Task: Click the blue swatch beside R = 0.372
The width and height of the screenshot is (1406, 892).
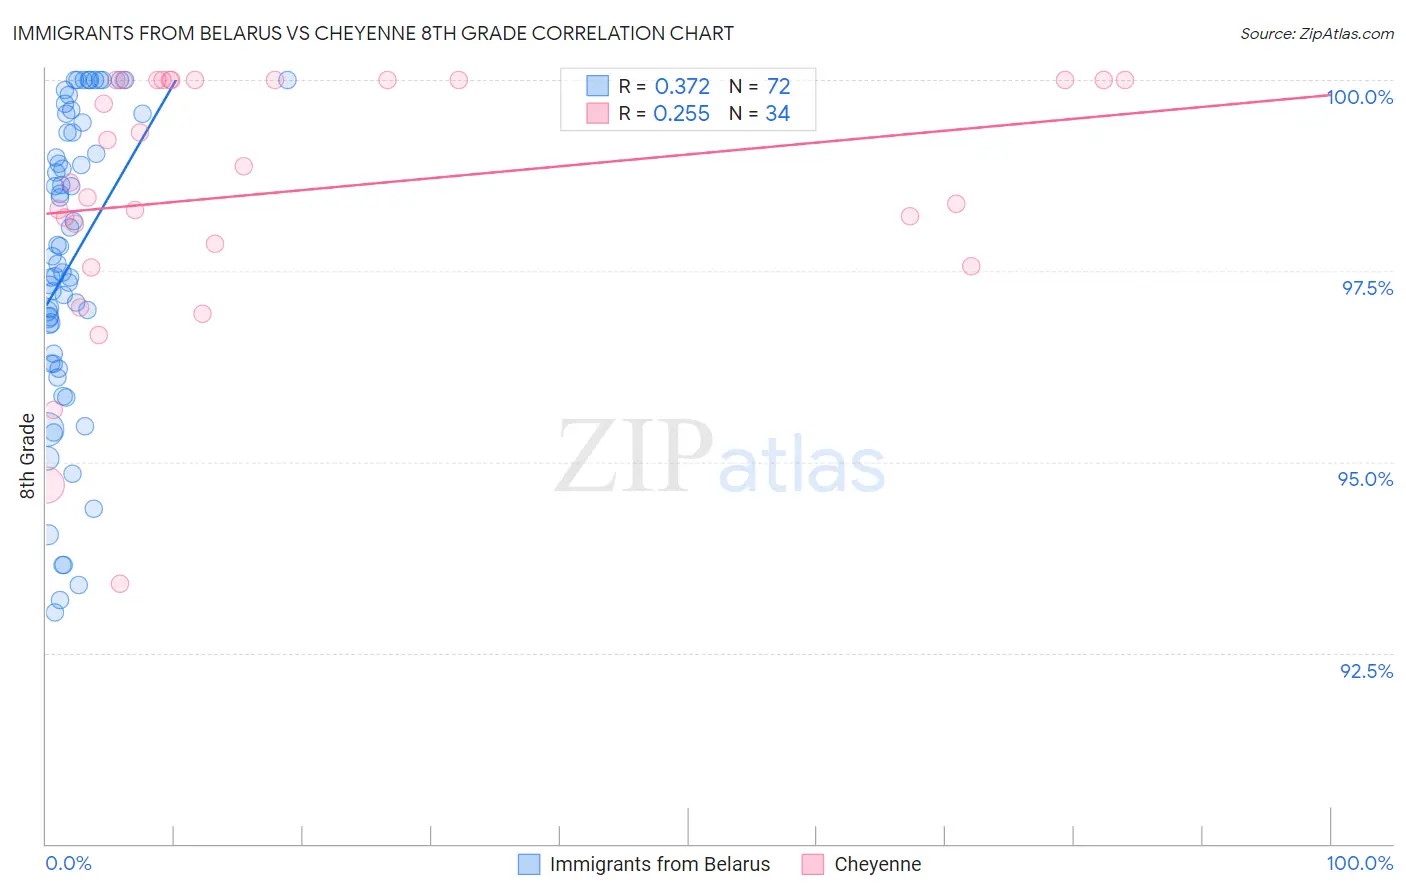Action: [x=597, y=86]
